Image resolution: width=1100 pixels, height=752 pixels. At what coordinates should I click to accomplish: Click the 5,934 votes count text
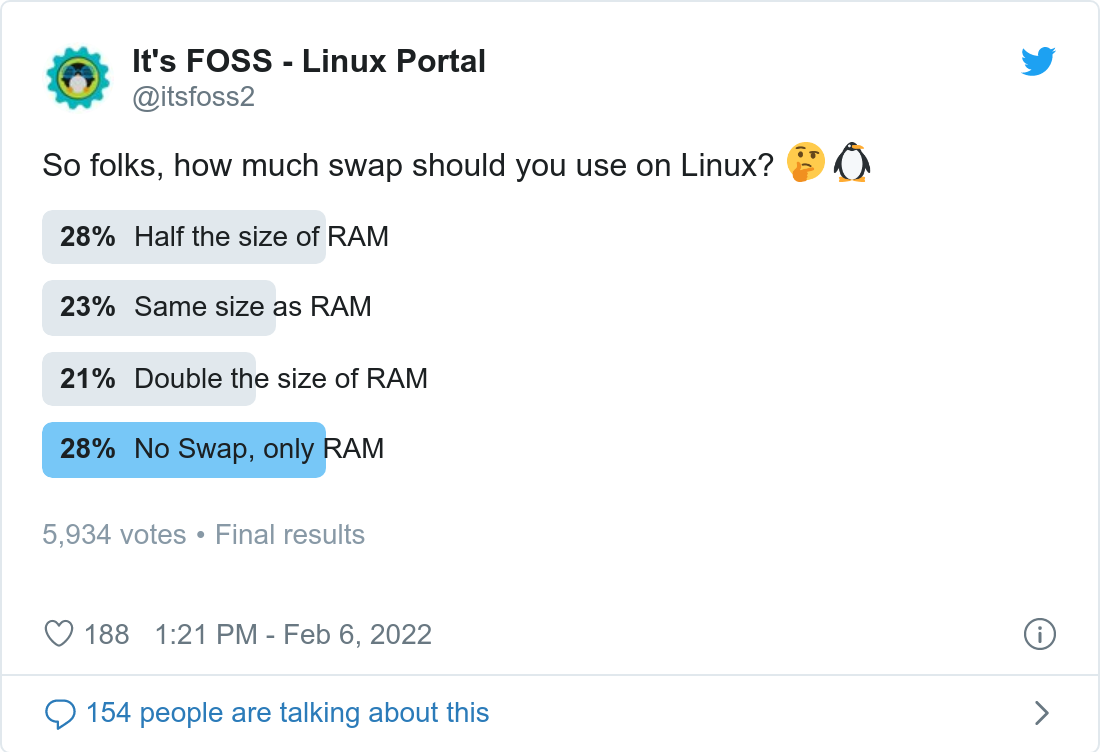coord(114,535)
